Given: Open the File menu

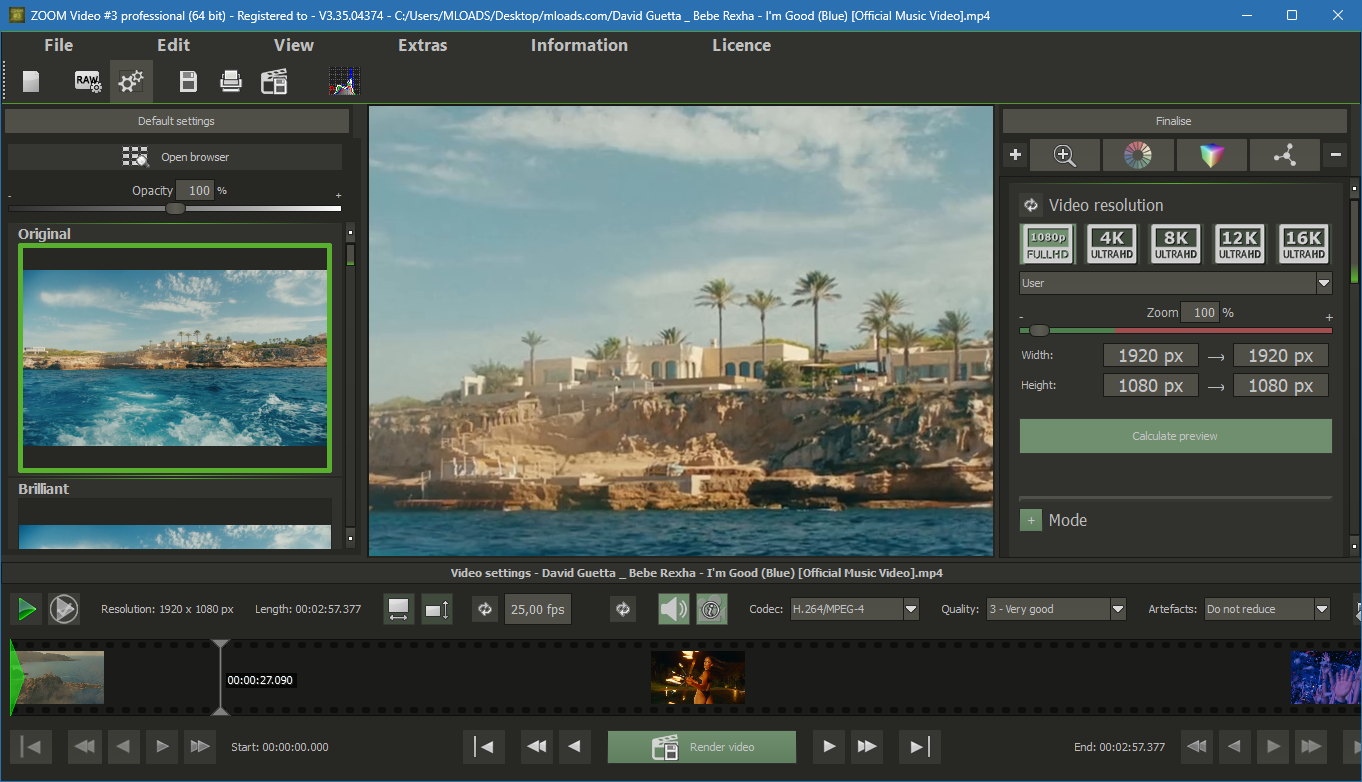Looking at the screenshot, I should coord(59,45).
